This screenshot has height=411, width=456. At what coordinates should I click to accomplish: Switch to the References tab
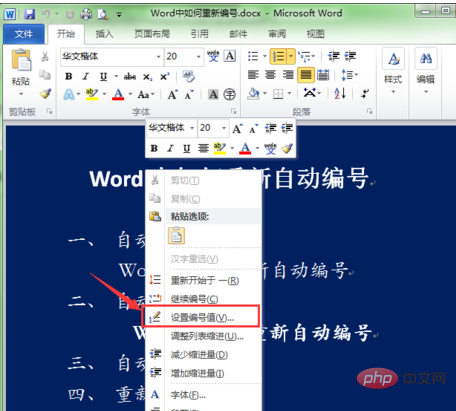click(x=200, y=34)
